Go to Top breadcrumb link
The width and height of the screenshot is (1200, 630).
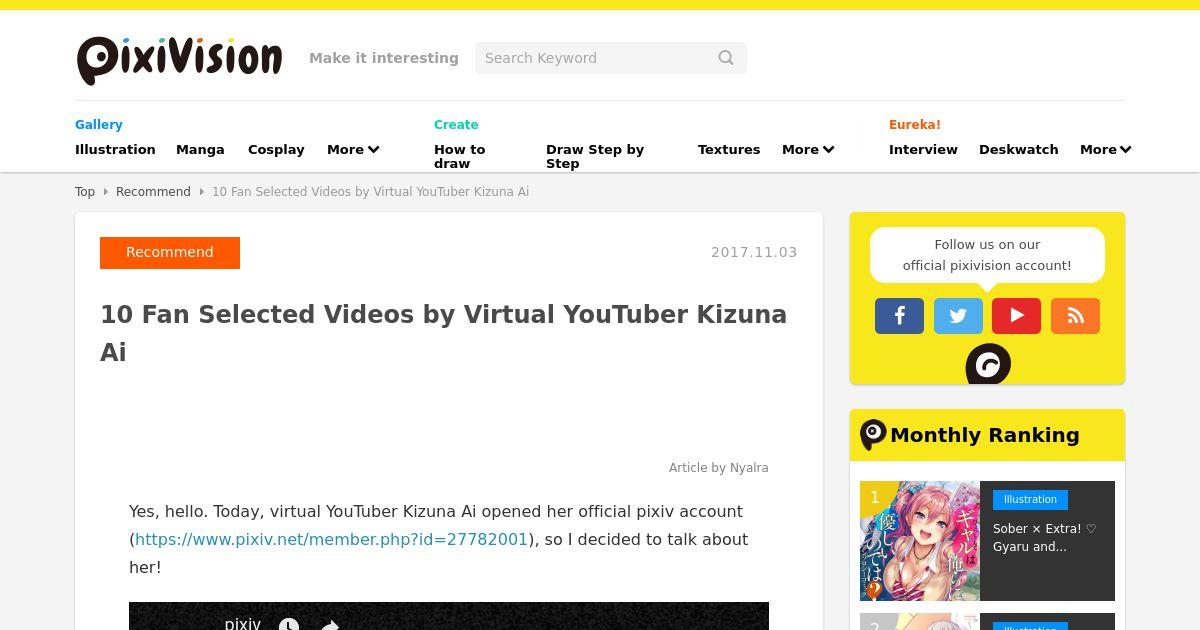click(85, 191)
